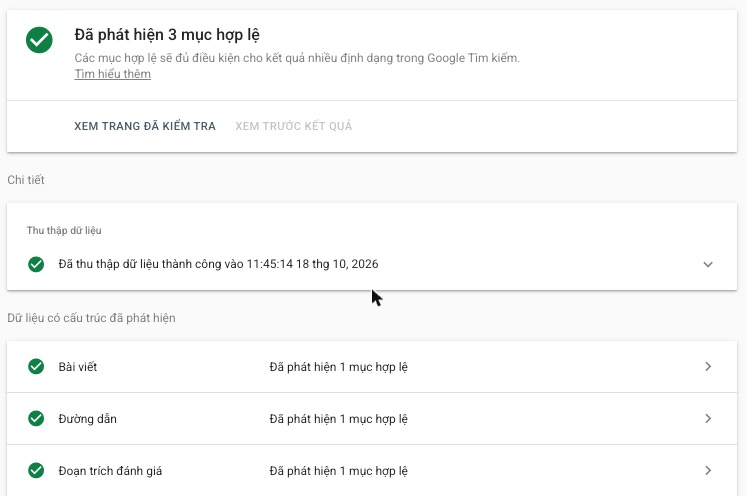This screenshot has width=746, height=496.
Task: Click green check icon beside crawl success message
Action: 36,264
